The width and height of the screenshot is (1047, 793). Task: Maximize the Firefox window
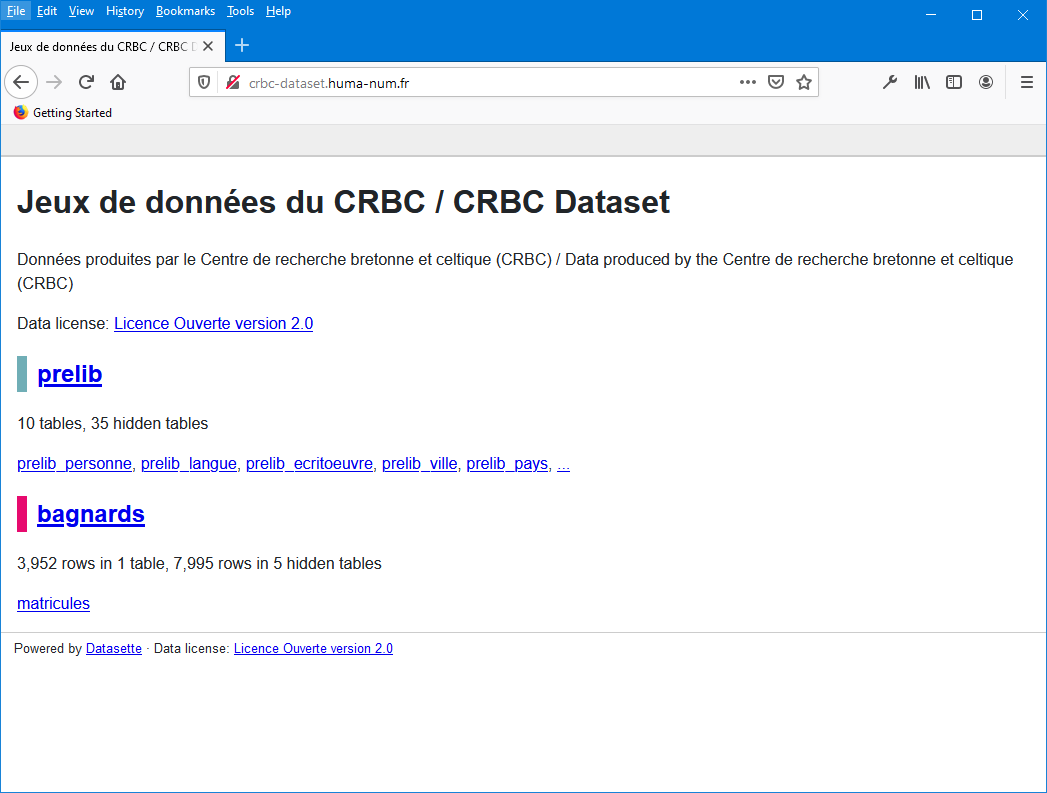pyautogui.click(x=977, y=15)
